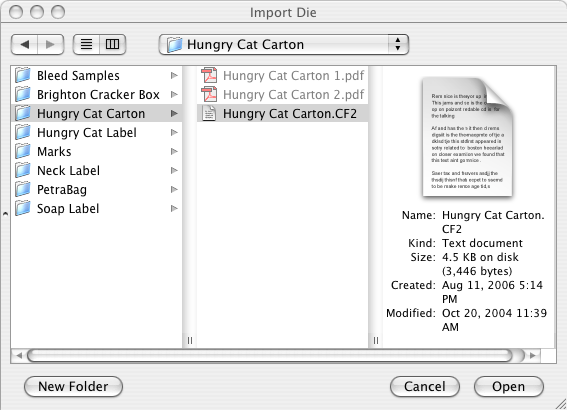
Task: Go forward with the right arrow button
Action: point(51,44)
